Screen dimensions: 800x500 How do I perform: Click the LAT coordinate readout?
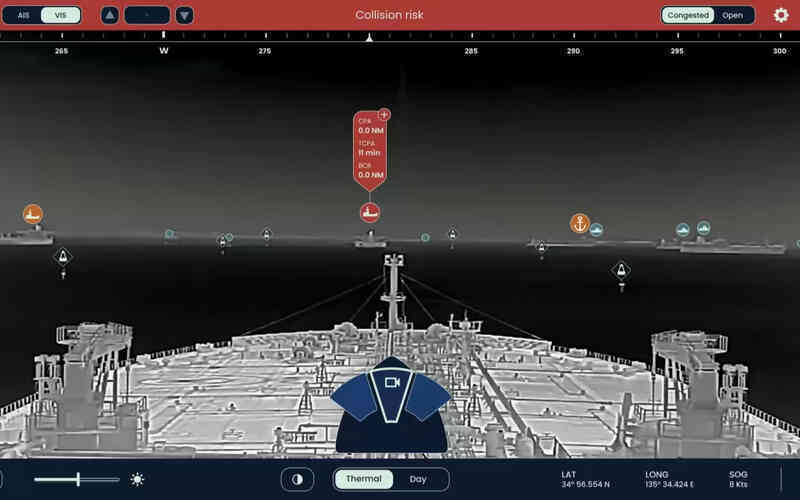point(585,479)
